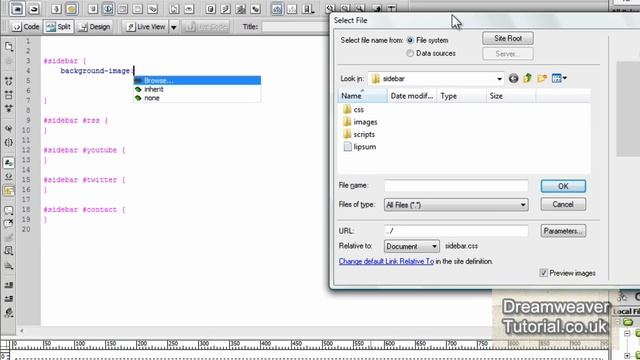
Task: Select the Data sources radio button
Action: [410, 53]
